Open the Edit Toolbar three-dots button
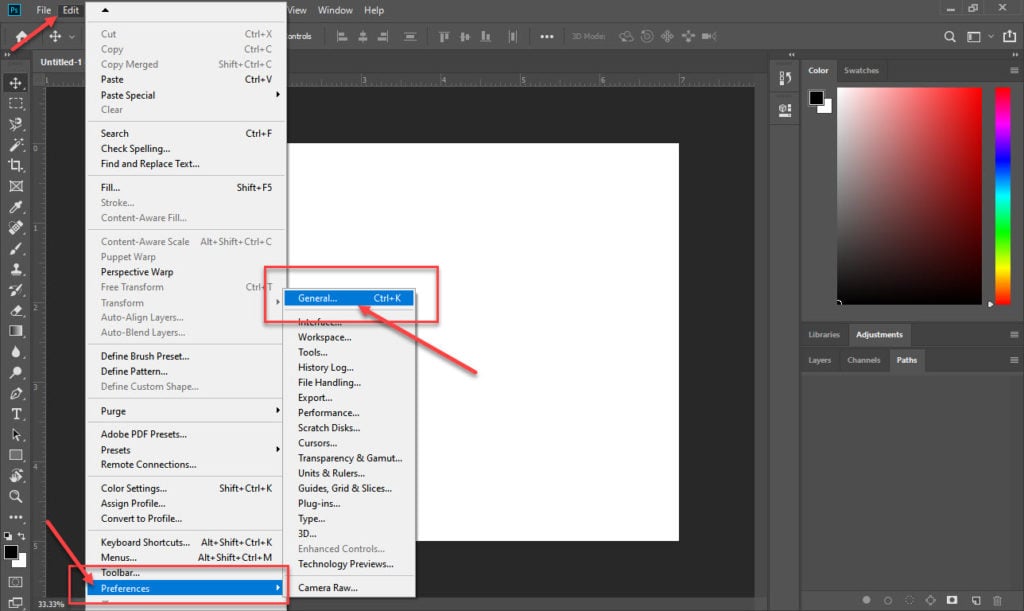Image resolution: width=1024 pixels, height=611 pixels. coord(16,517)
